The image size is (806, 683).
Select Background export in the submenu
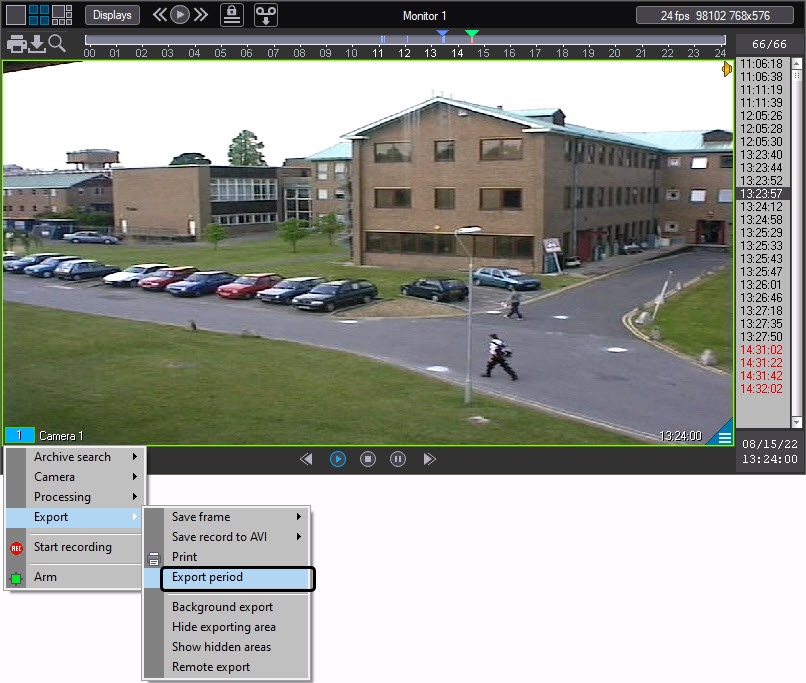click(222, 607)
